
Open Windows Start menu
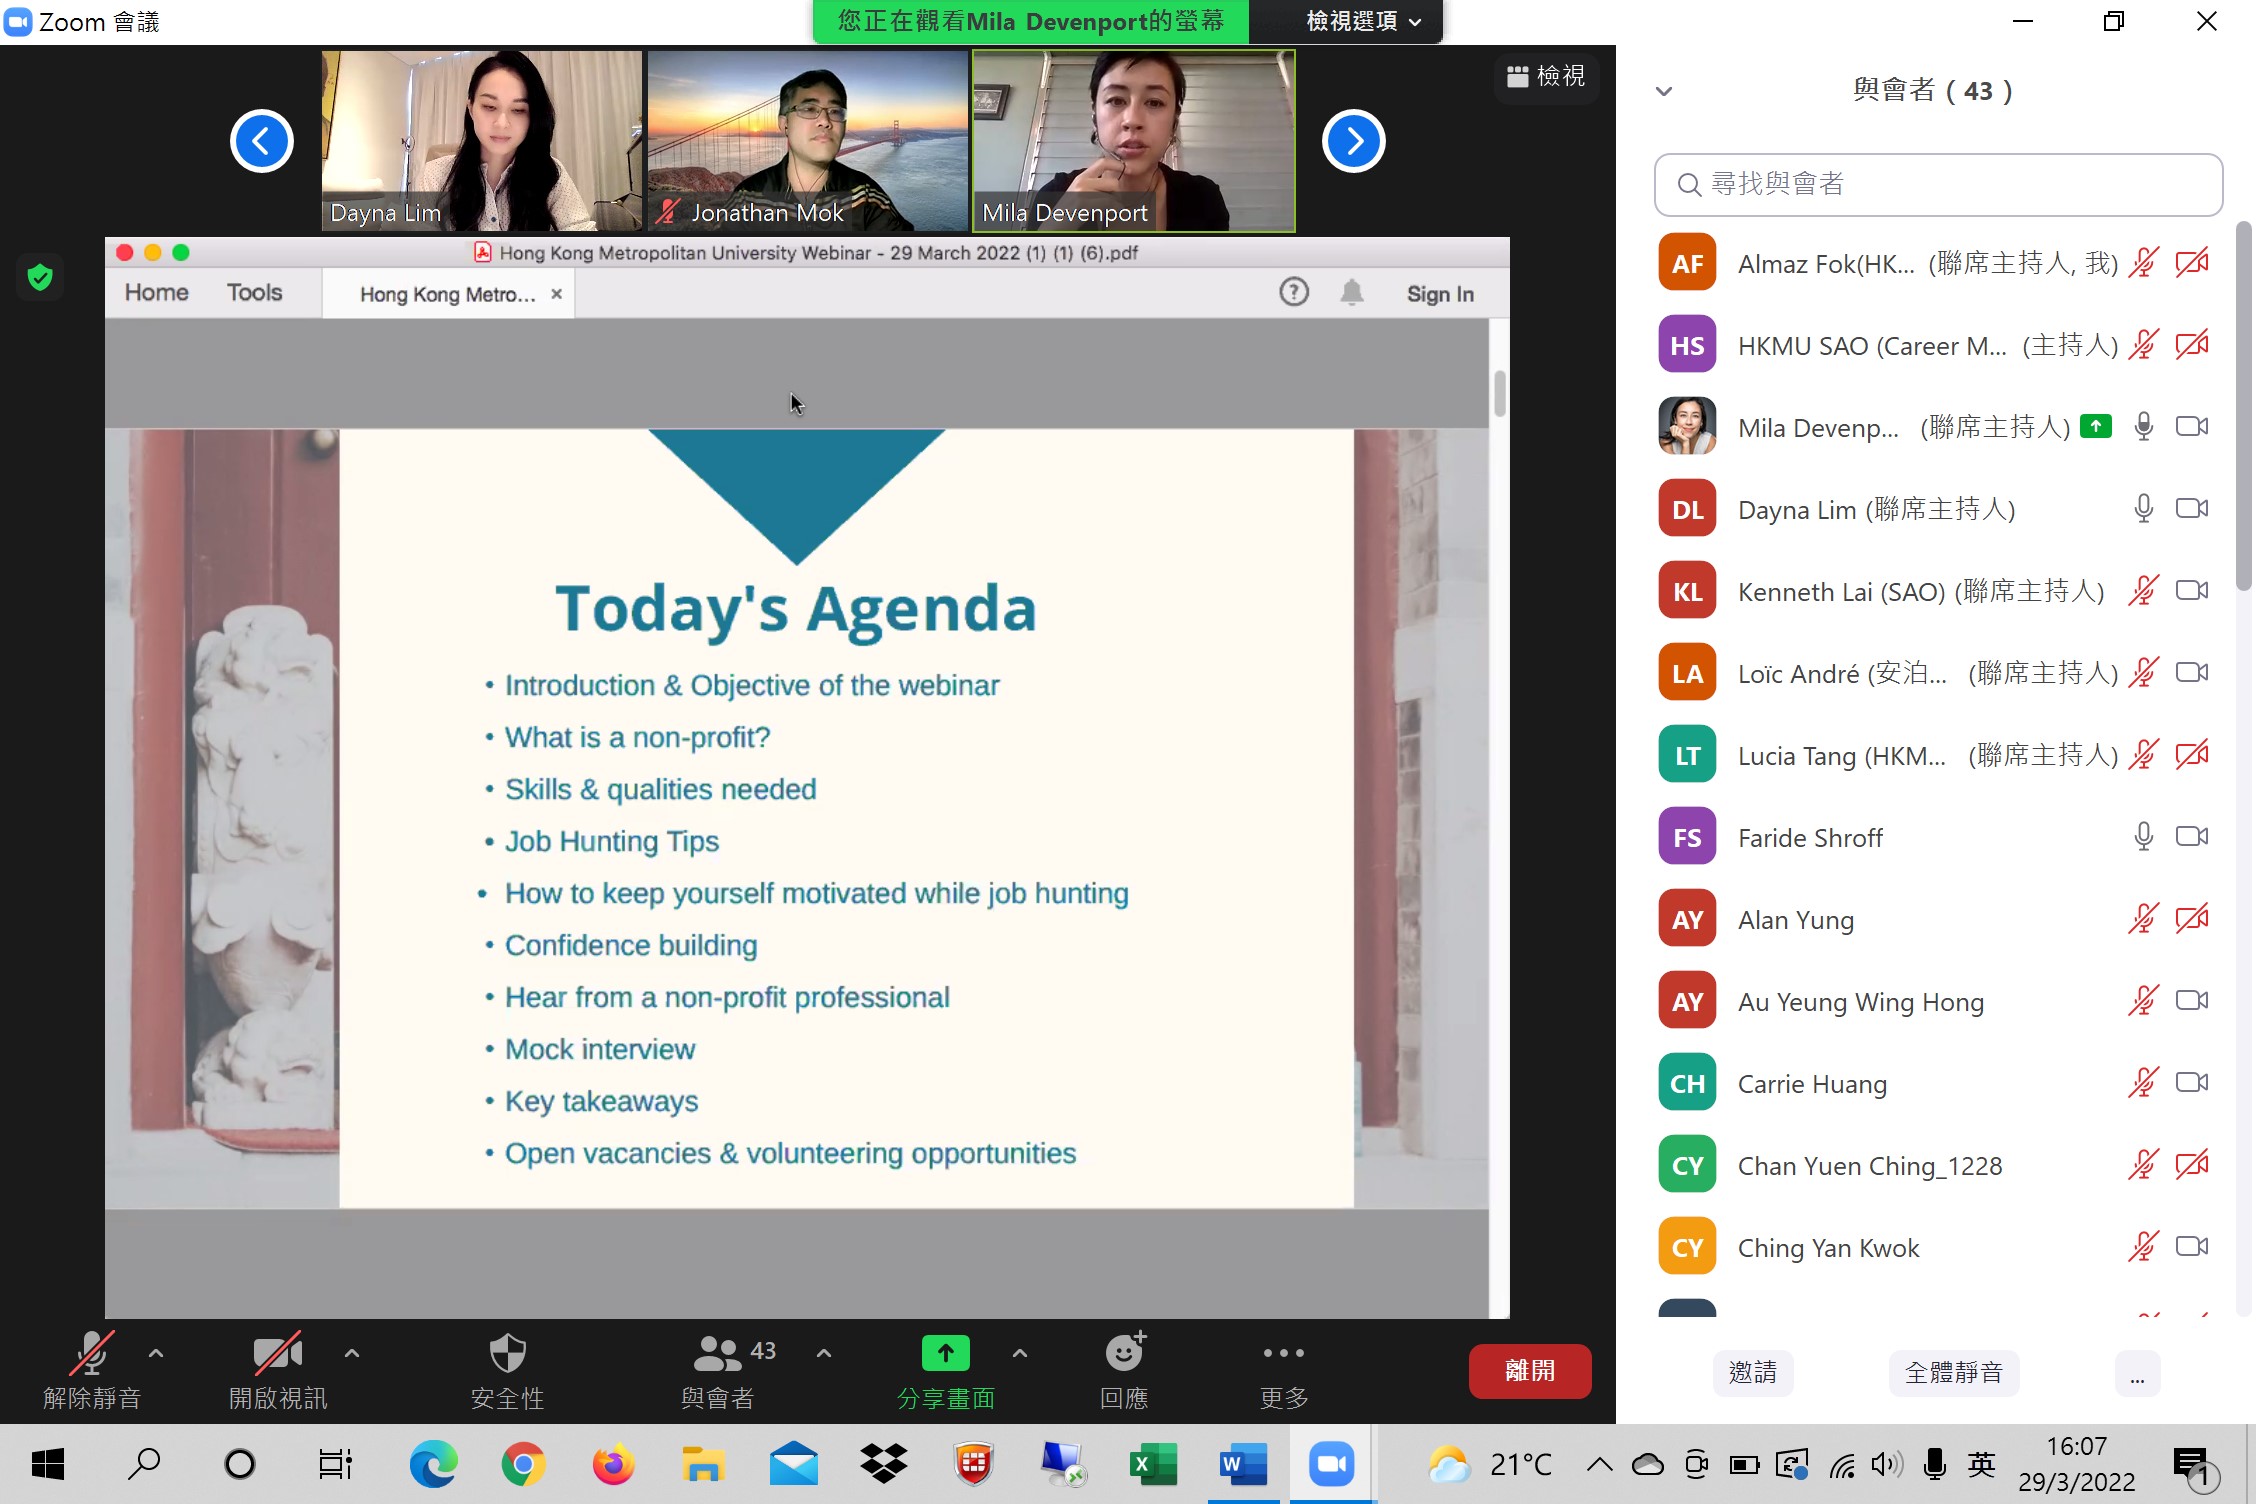48,1465
